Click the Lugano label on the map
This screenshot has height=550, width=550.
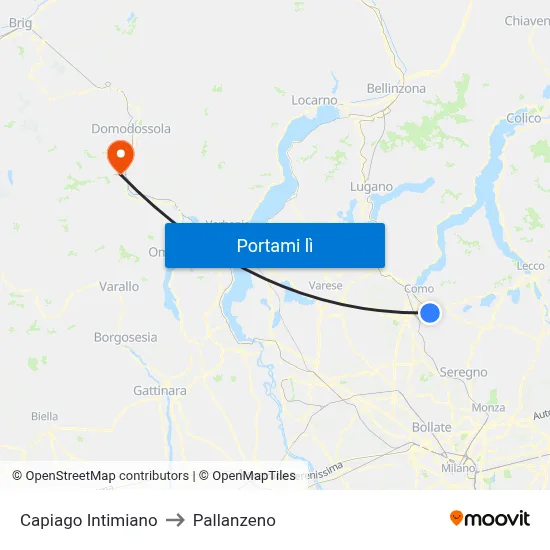[371, 187]
